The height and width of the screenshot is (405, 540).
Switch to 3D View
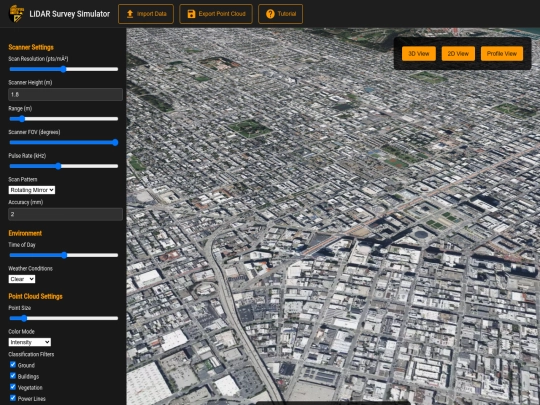click(419, 54)
